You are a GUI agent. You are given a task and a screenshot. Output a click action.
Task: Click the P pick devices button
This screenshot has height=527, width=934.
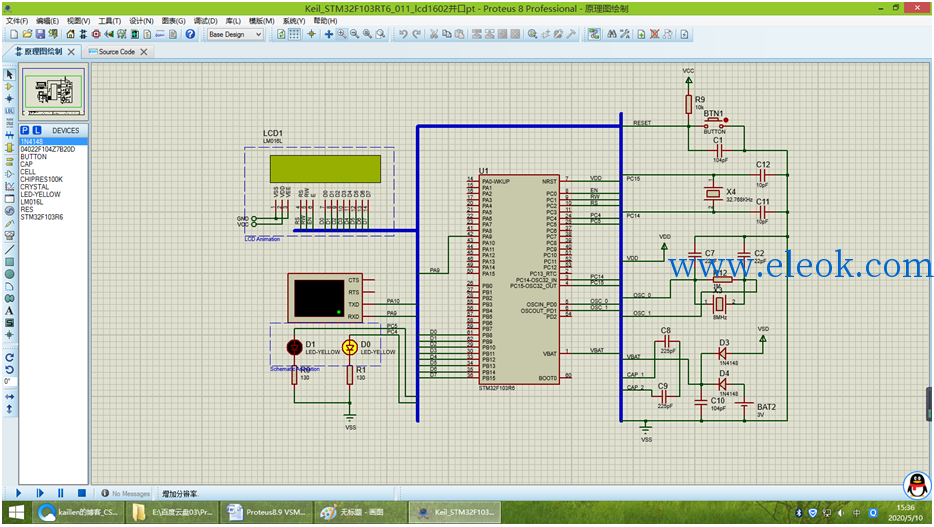click(25, 130)
